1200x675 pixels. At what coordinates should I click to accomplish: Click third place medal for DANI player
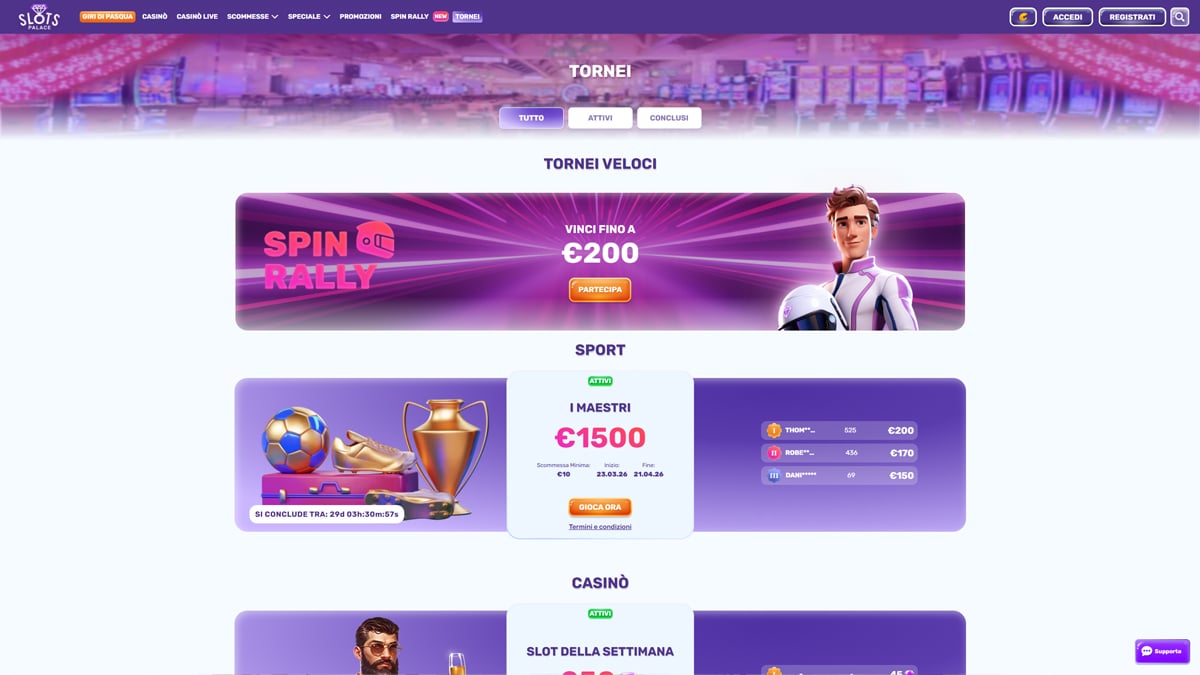pyautogui.click(x=773, y=476)
